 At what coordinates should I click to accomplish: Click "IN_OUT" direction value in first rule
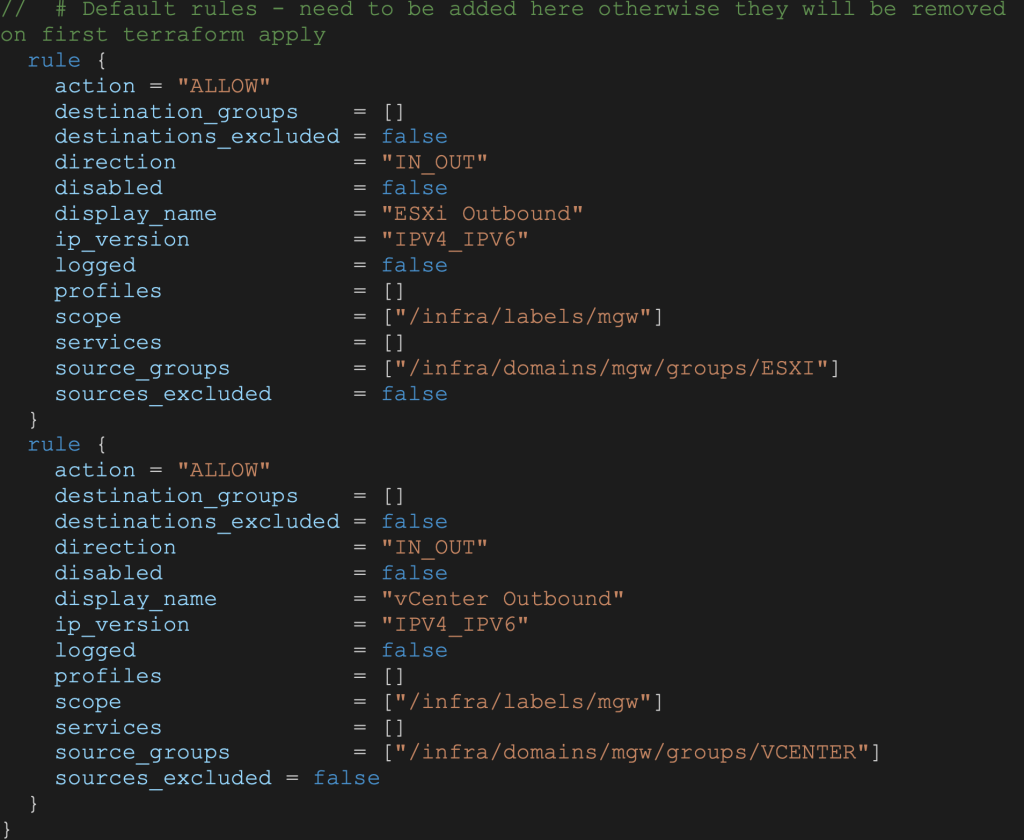(435, 162)
